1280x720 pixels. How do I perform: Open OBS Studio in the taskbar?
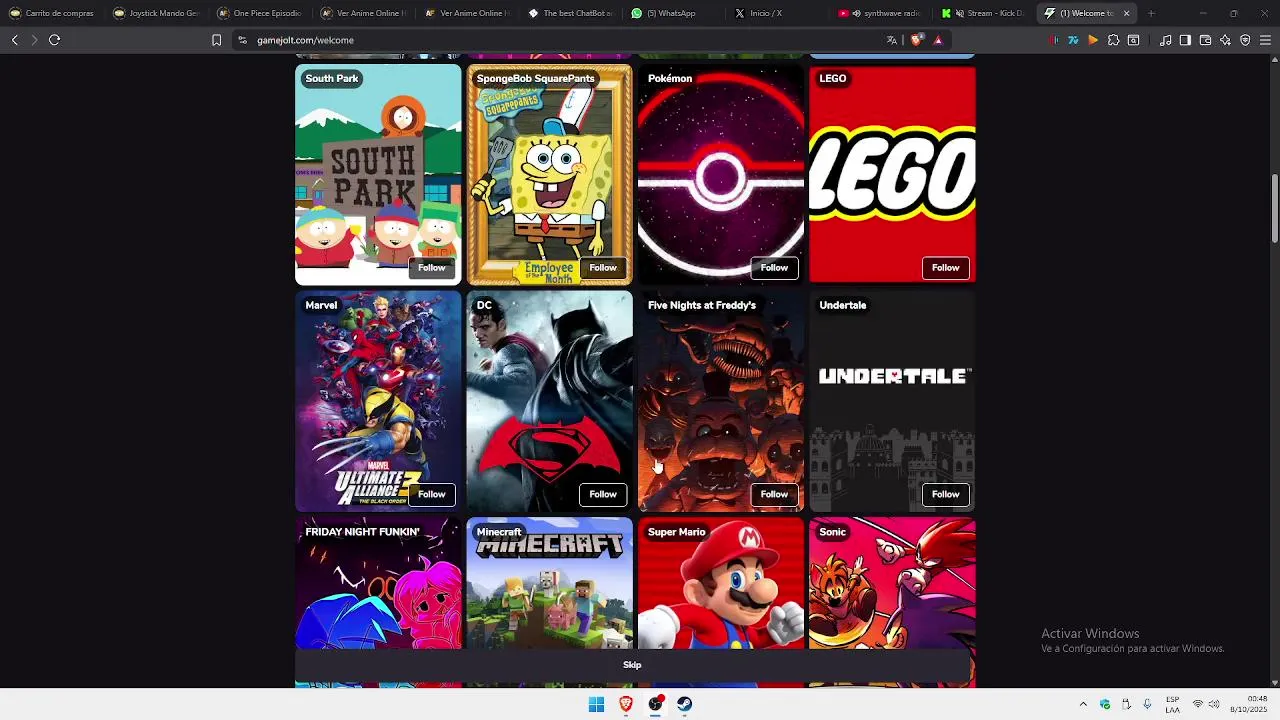655,704
